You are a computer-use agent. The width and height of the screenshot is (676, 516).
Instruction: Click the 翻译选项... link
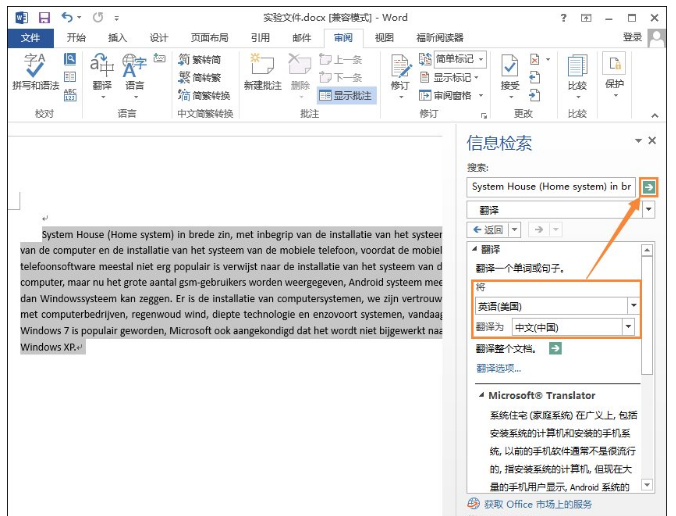(498, 367)
